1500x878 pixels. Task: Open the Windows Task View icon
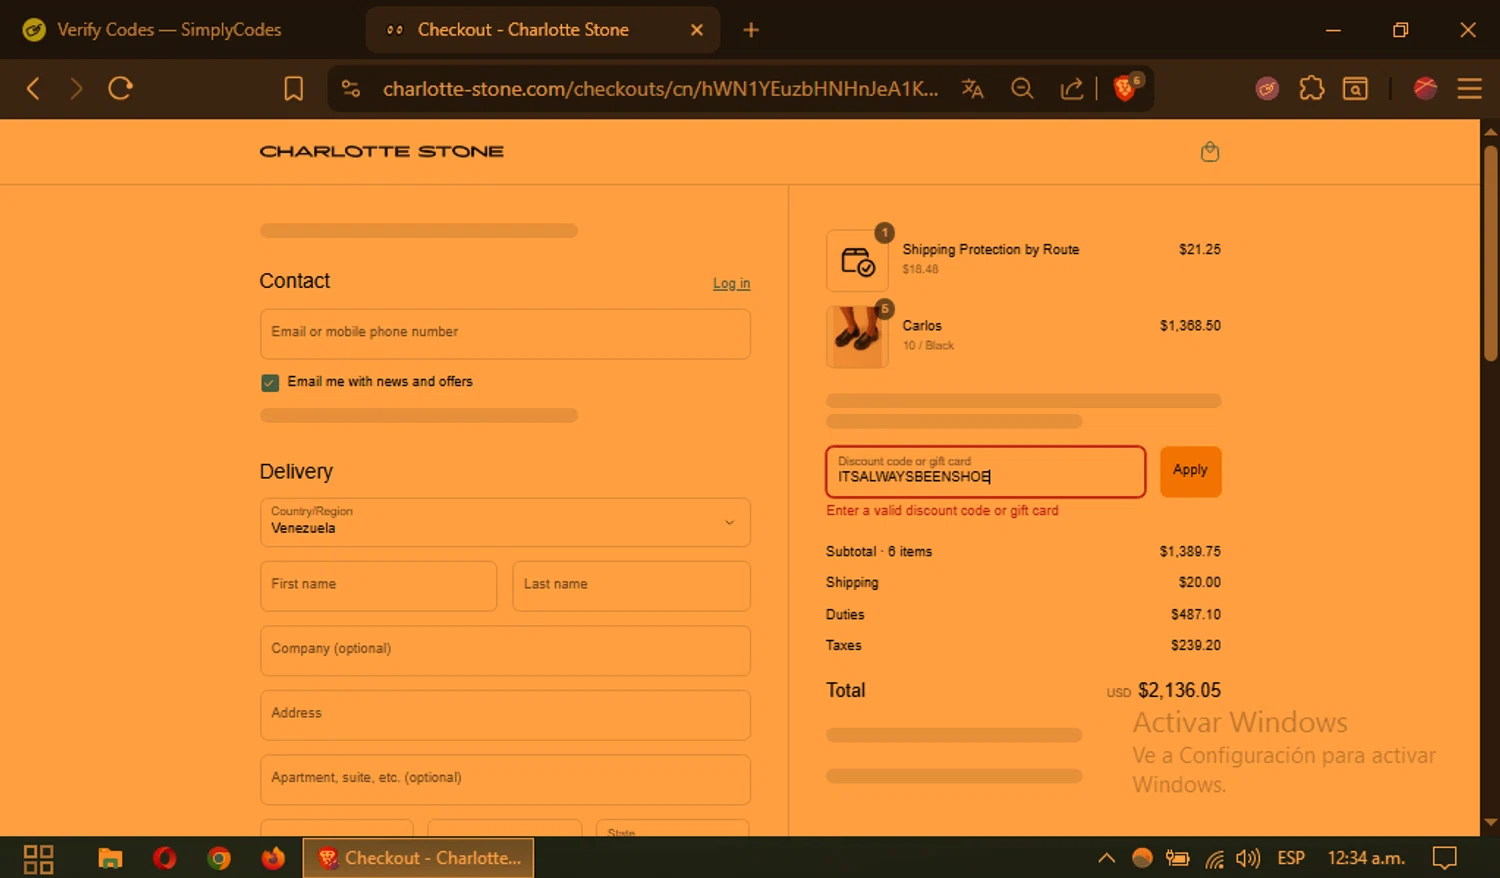tap(38, 859)
